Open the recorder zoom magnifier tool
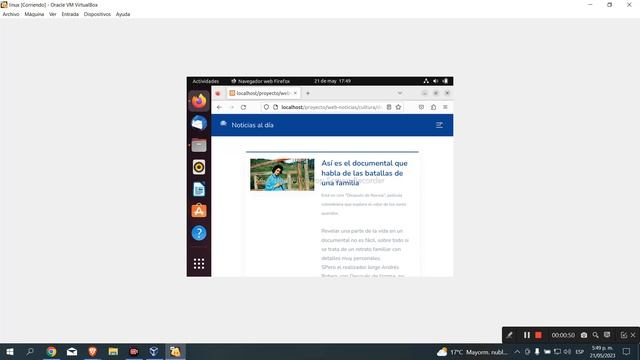The width and height of the screenshot is (640, 360). pyautogui.click(x=596, y=335)
